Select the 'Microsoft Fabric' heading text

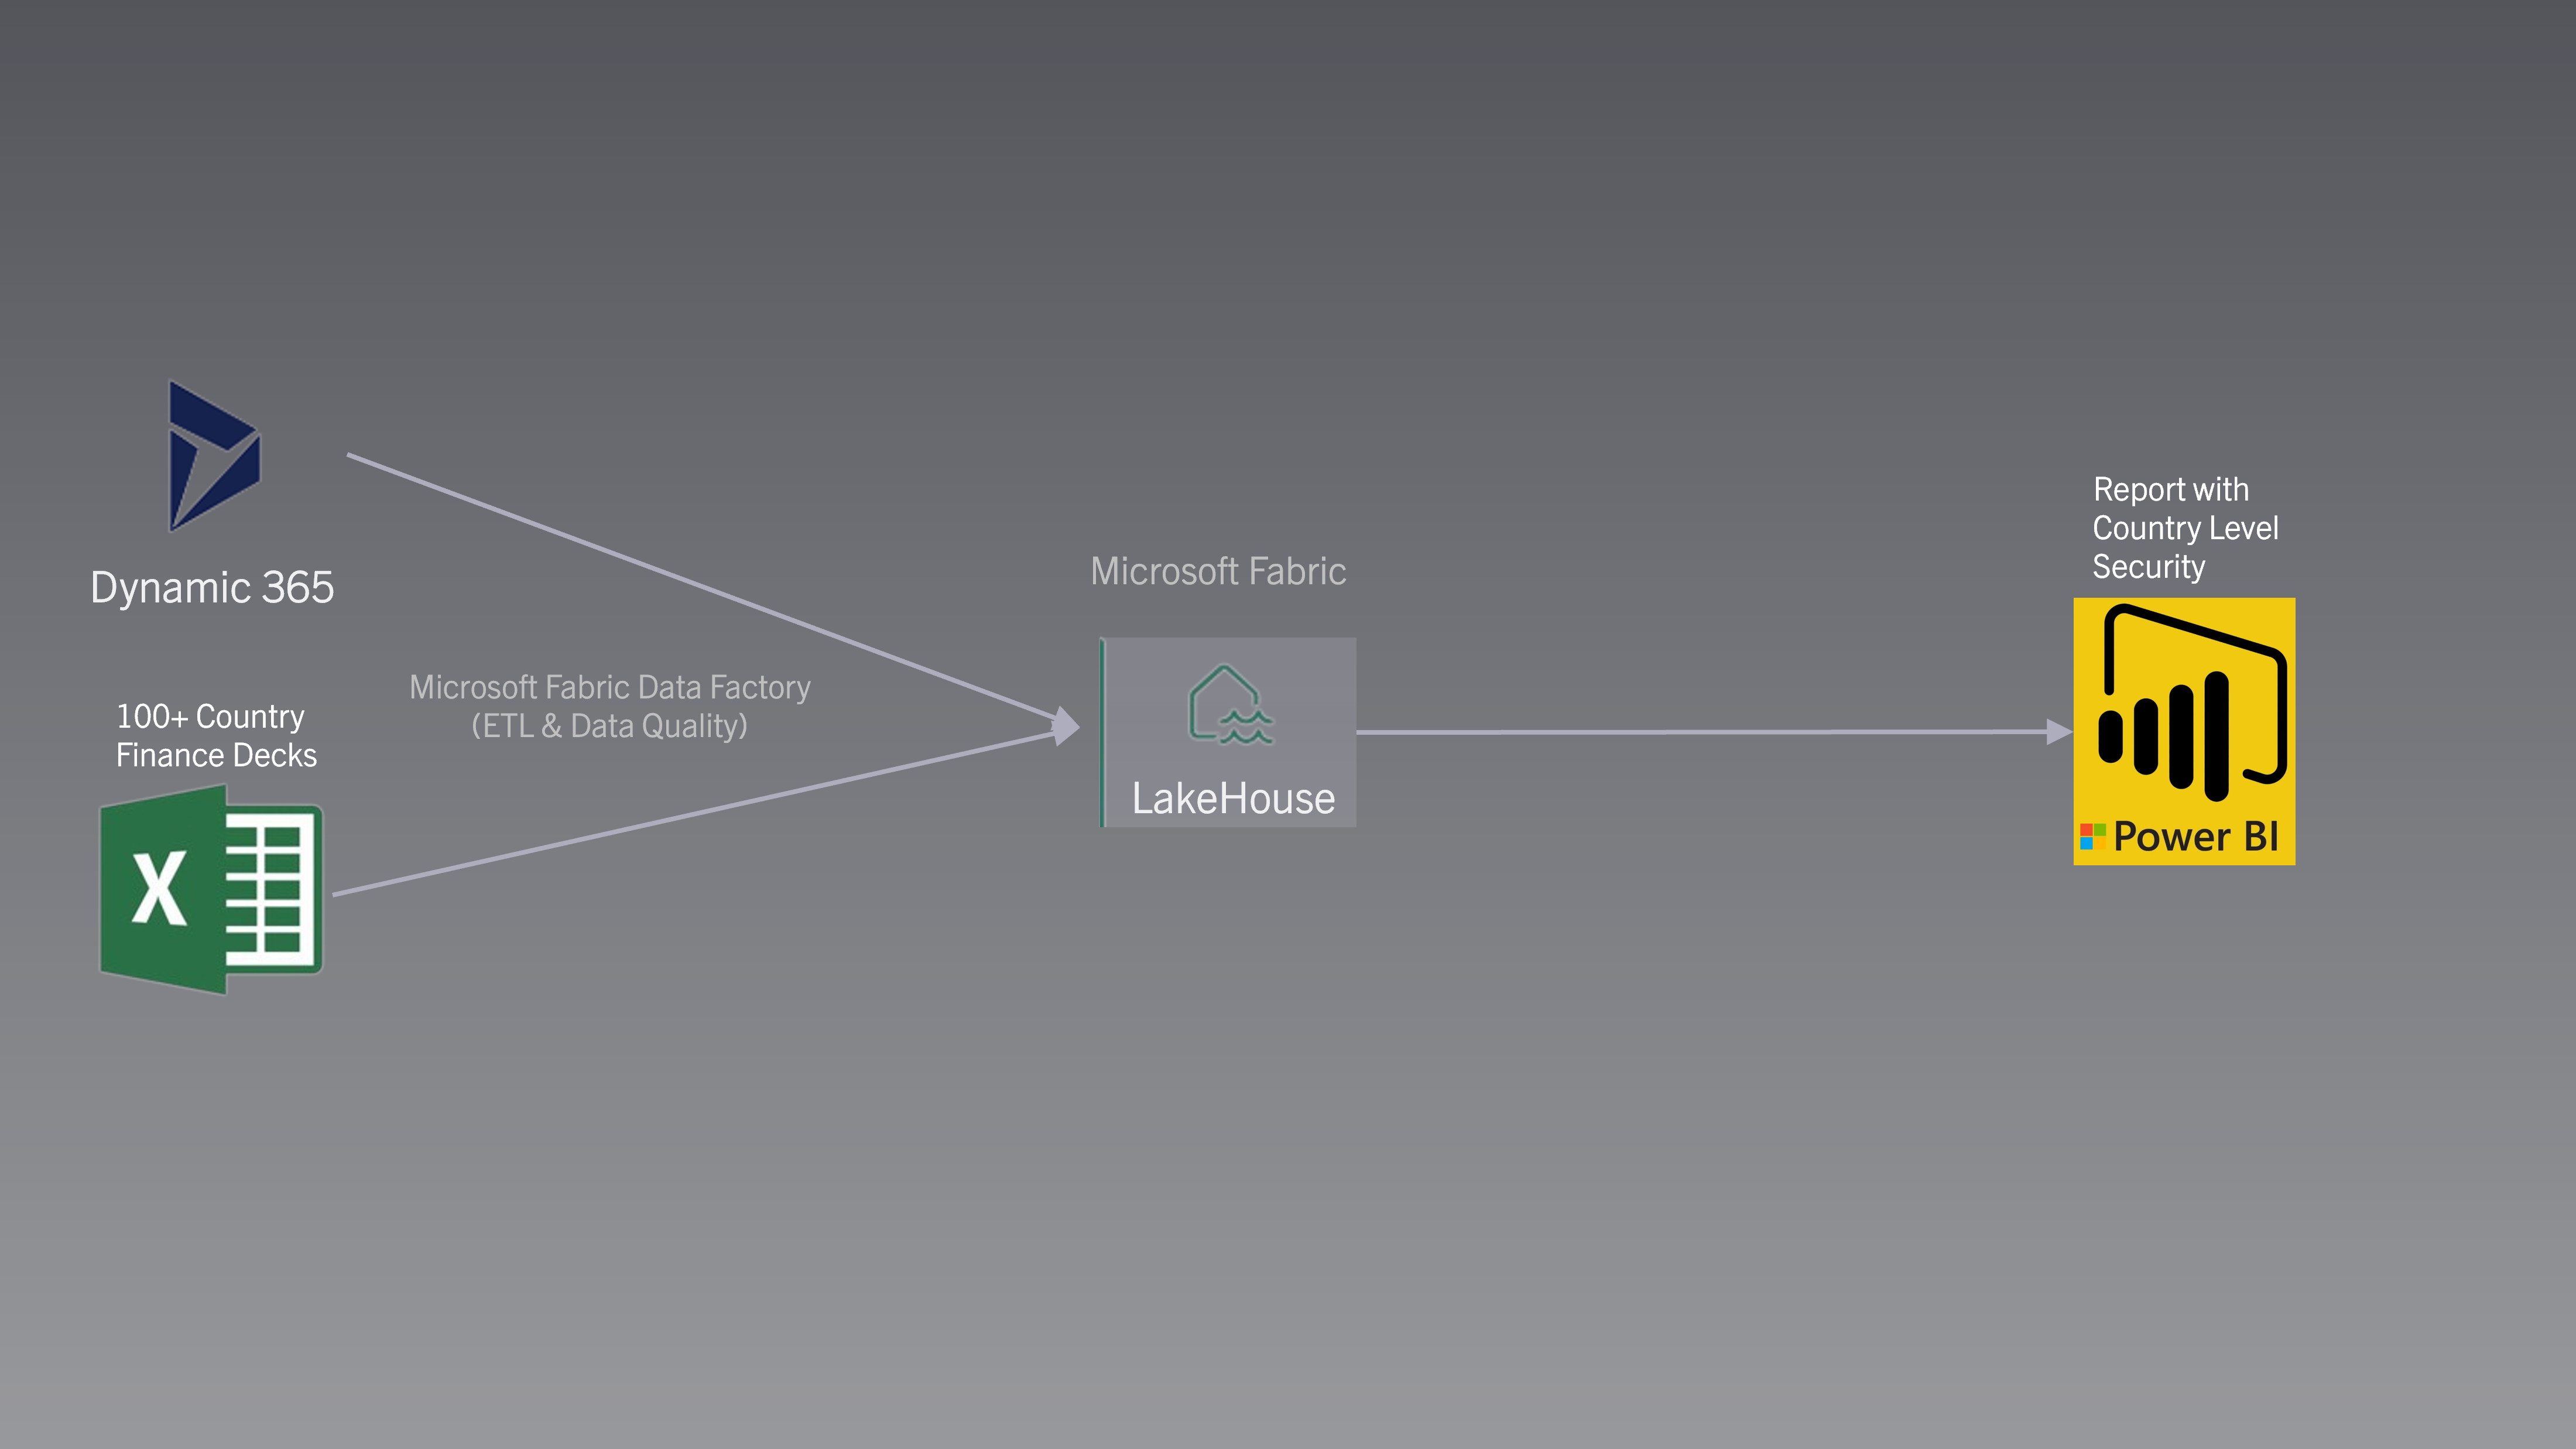point(1218,571)
